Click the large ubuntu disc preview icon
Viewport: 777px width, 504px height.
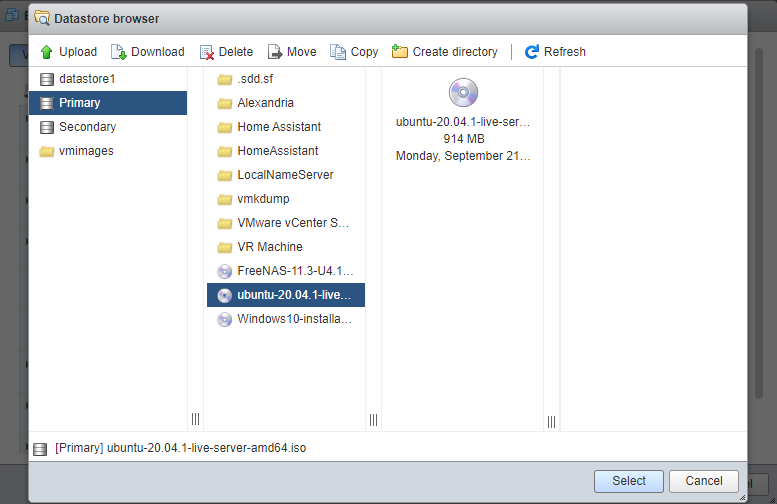463,93
